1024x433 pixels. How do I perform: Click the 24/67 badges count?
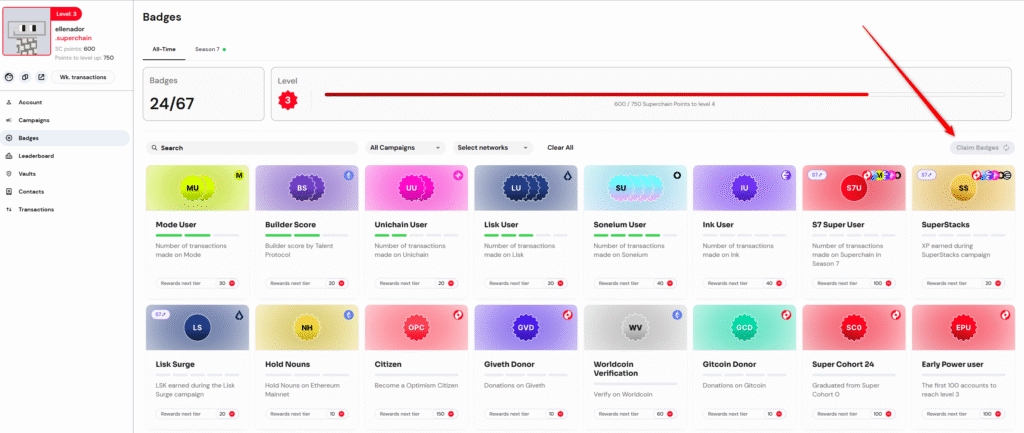pyautogui.click(x=172, y=103)
